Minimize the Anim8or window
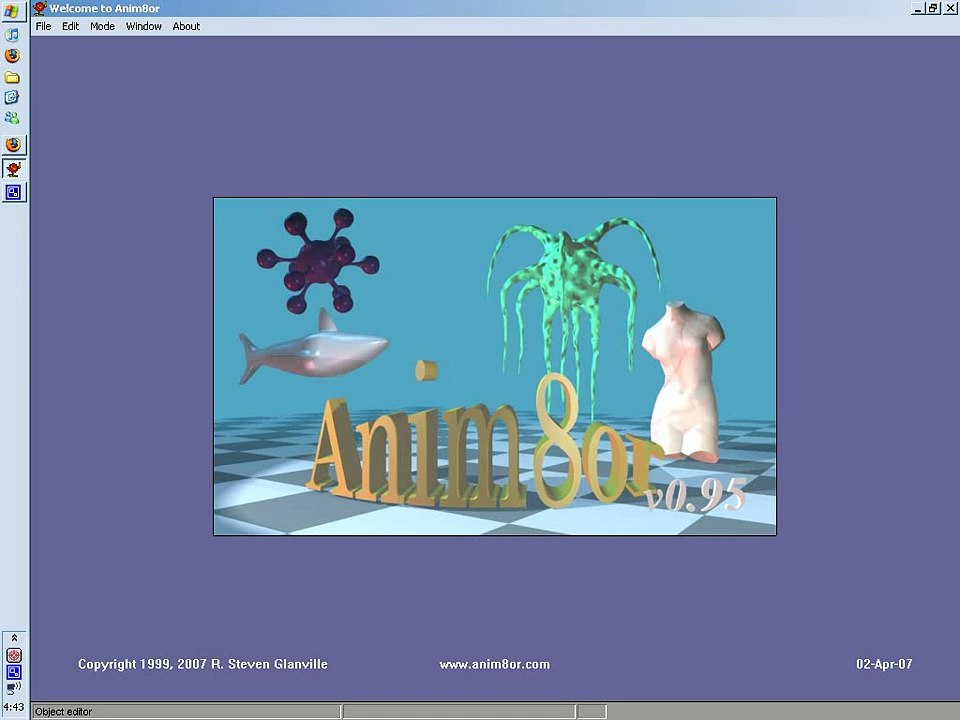The image size is (960, 720). [917, 8]
